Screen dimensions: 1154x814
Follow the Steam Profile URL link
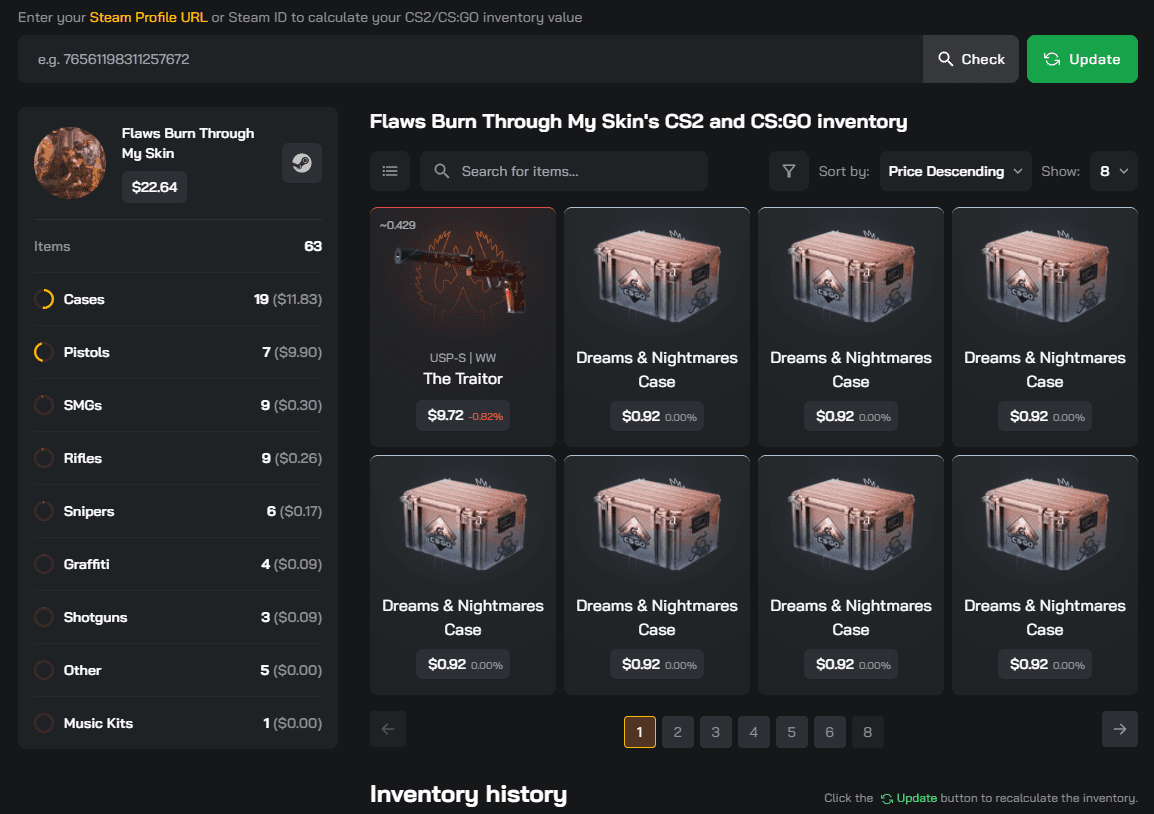pyautogui.click(x=149, y=17)
